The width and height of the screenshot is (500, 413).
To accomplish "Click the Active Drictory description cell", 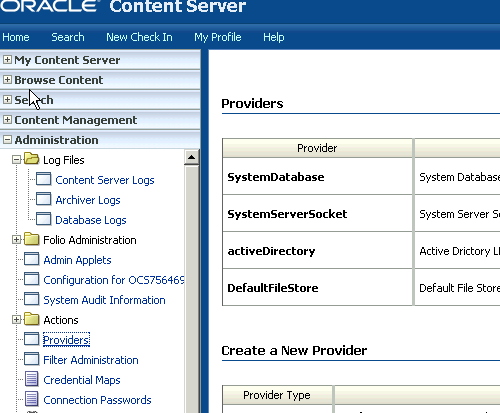I will 457,251.
